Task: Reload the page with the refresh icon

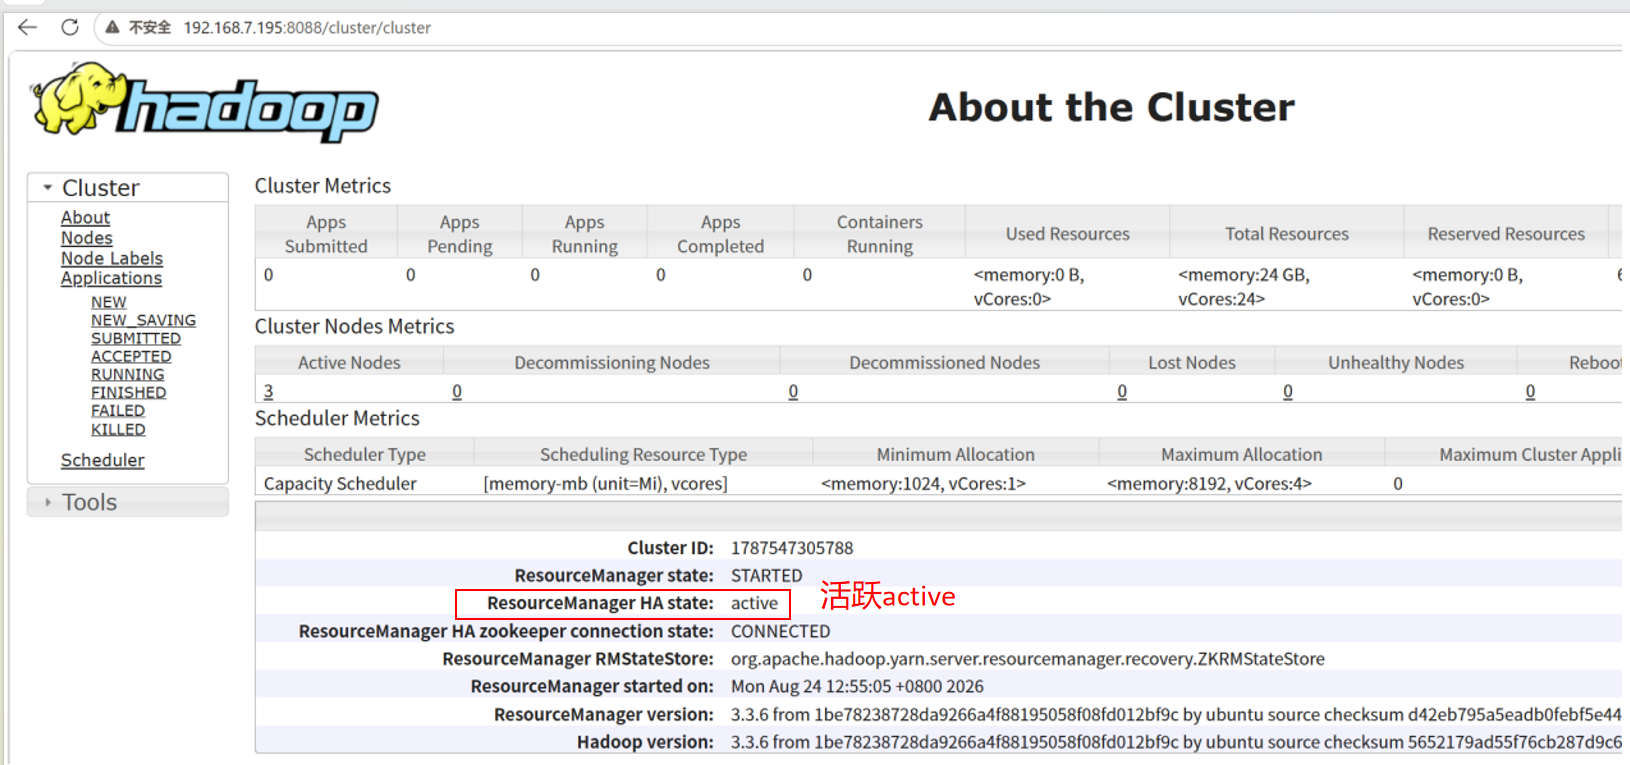Action: pyautogui.click(x=69, y=27)
